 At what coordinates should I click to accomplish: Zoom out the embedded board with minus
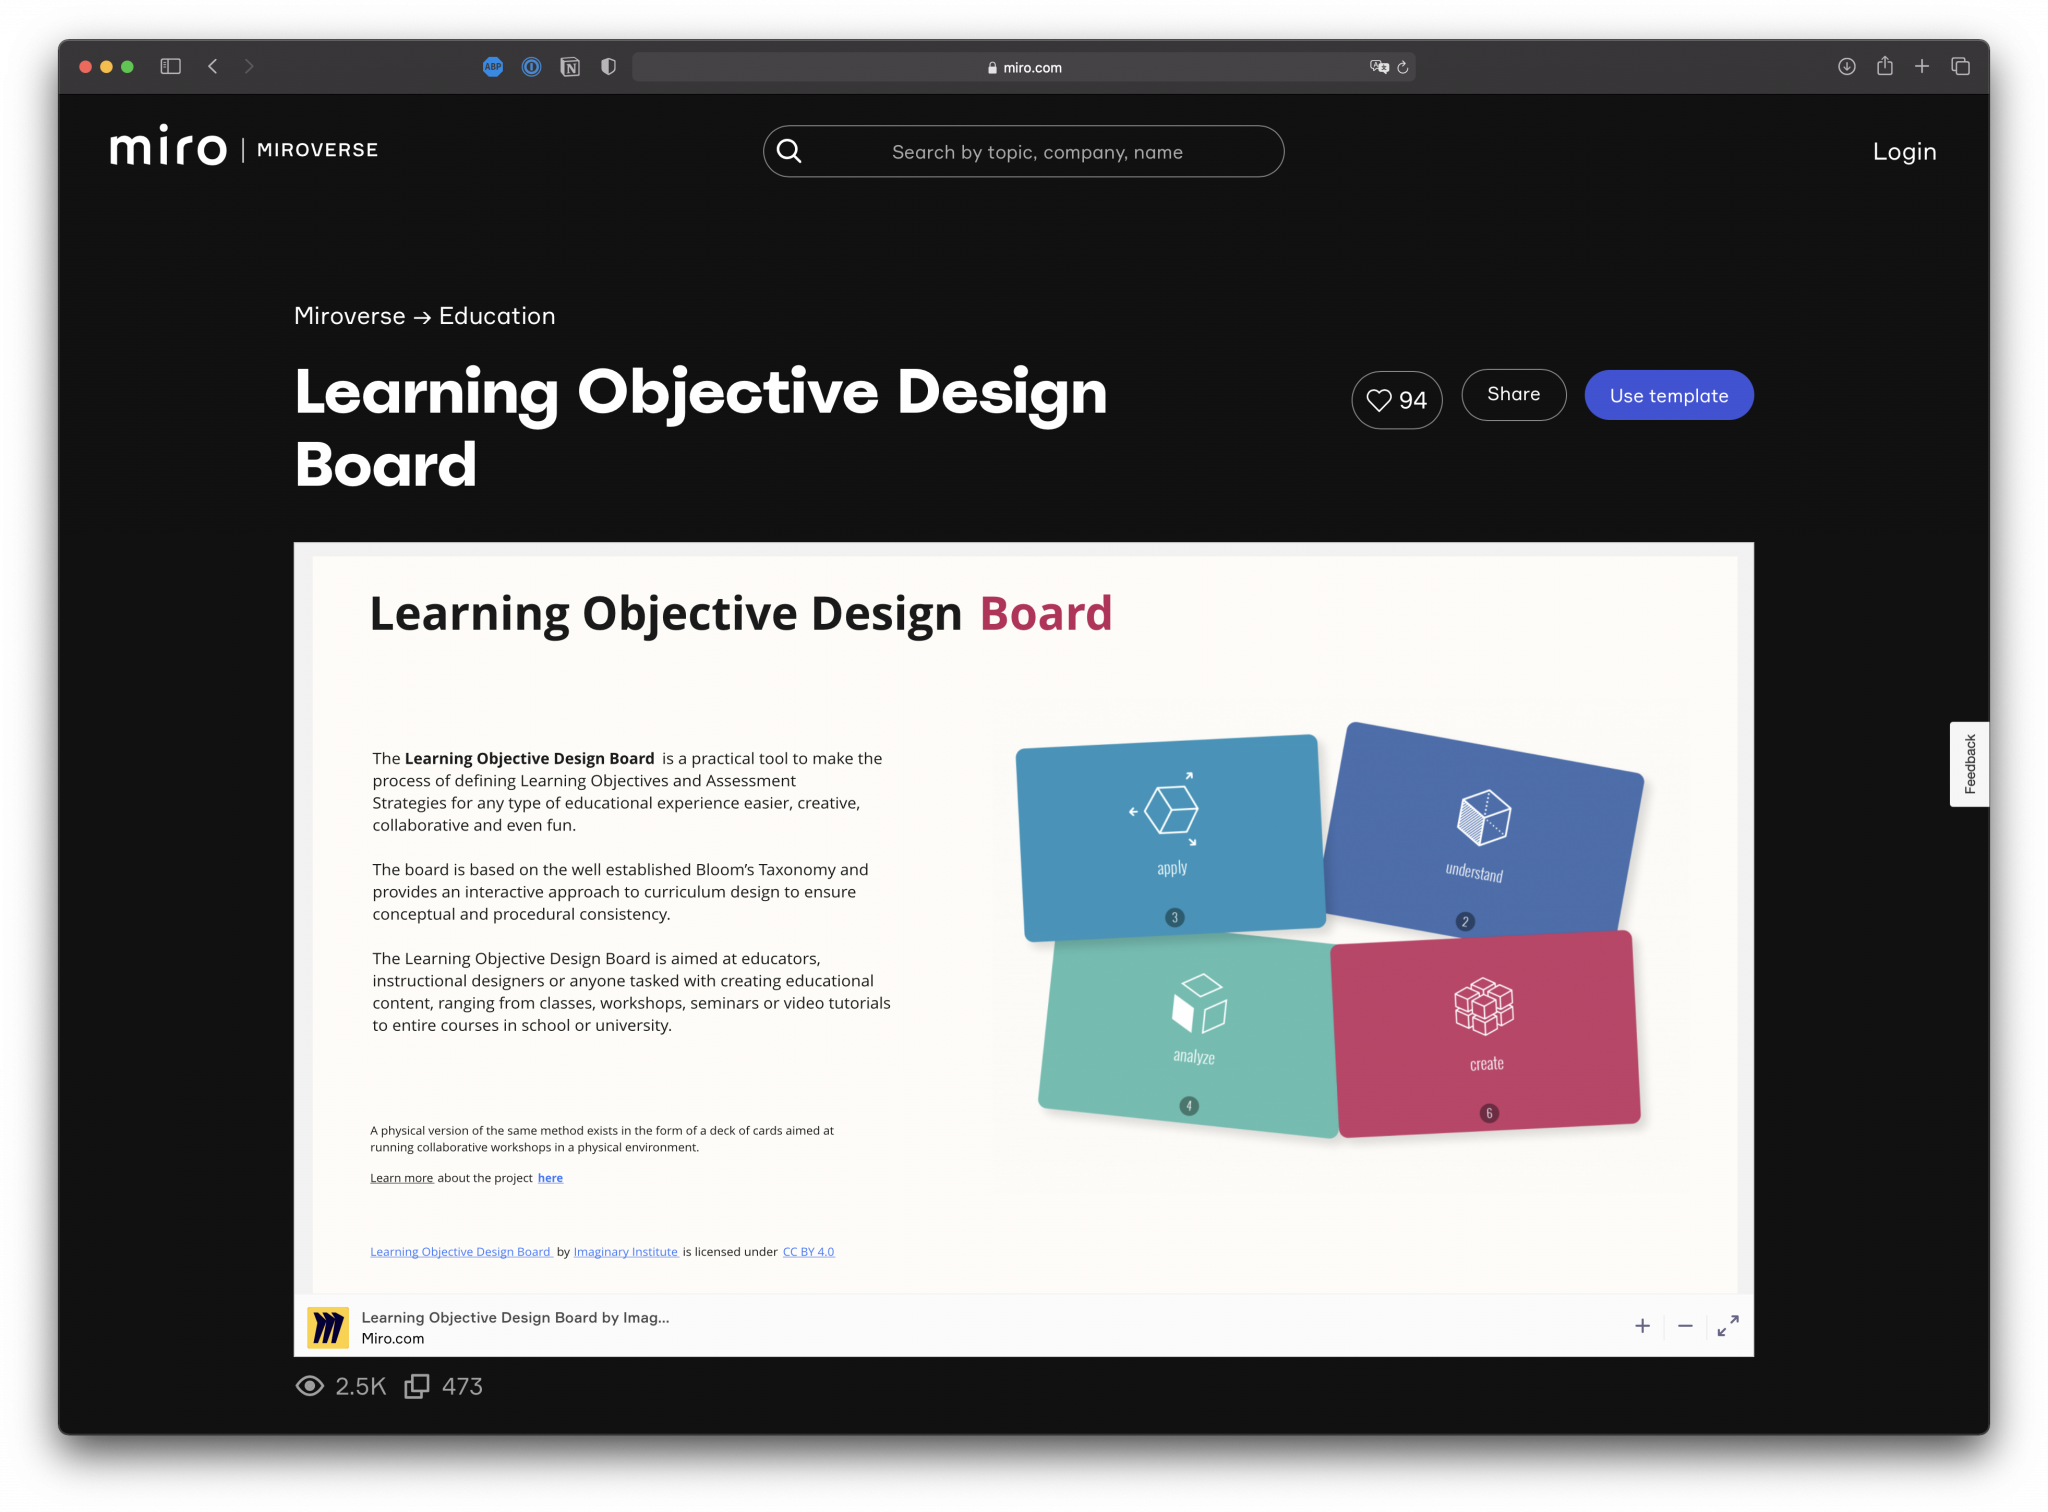tap(1684, 1326)
